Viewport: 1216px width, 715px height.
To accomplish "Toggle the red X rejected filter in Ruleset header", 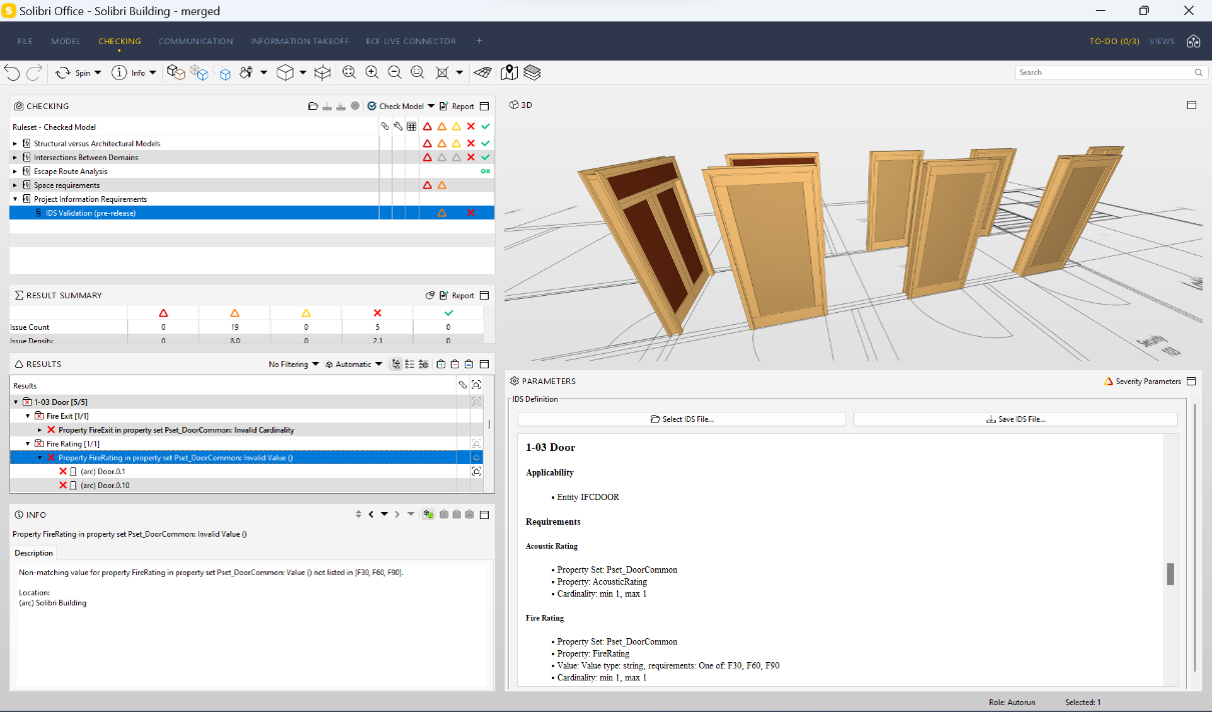I will (x=471, y=127).
